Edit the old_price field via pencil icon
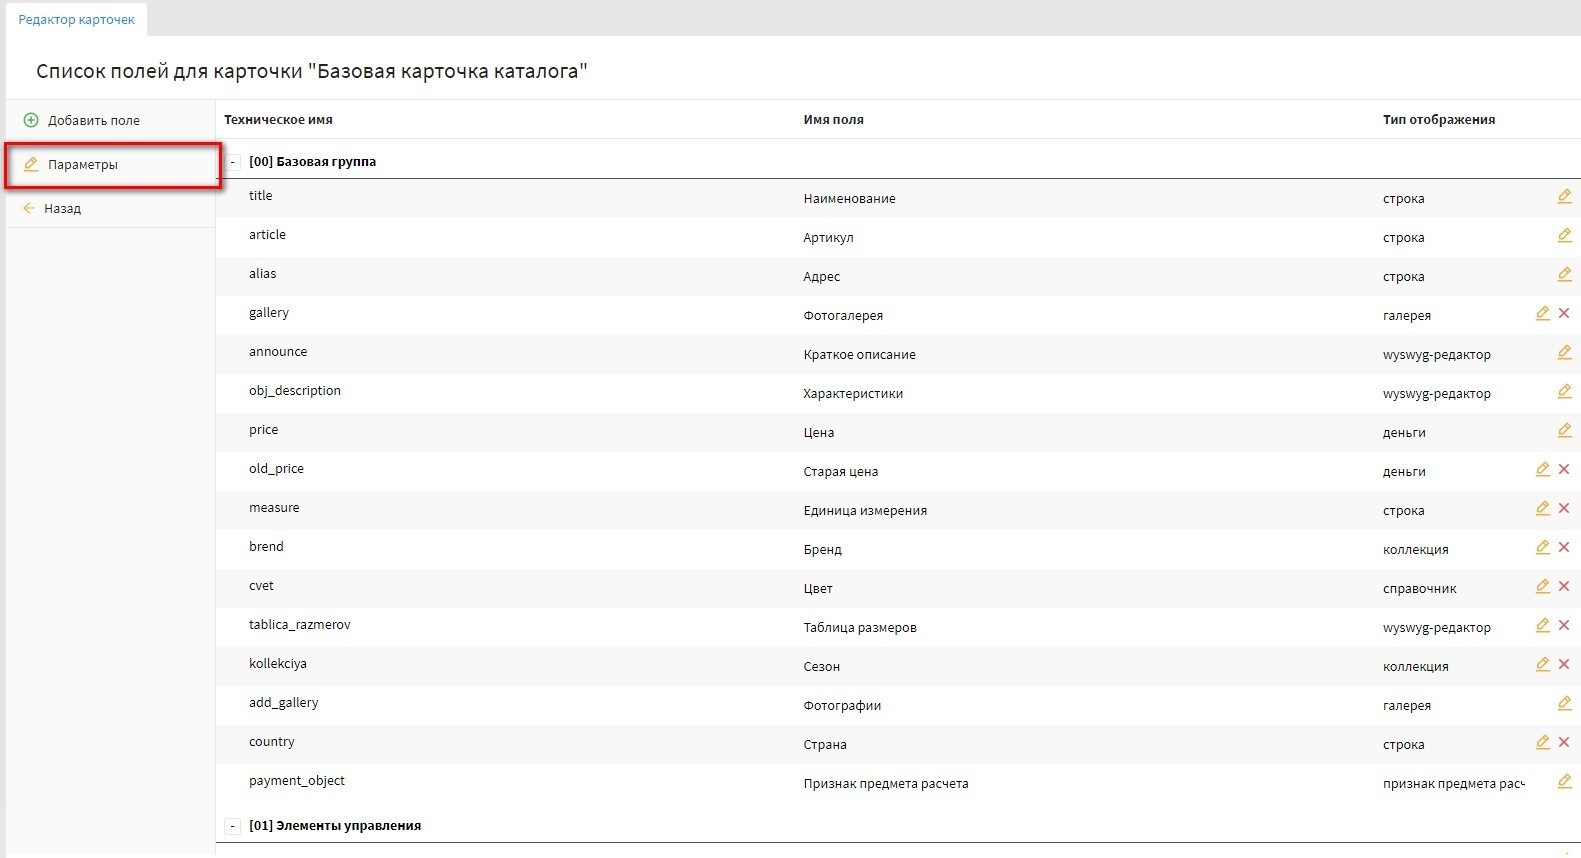The height and width of the screenshot is (858, 1581). [x=1542, y=469]
